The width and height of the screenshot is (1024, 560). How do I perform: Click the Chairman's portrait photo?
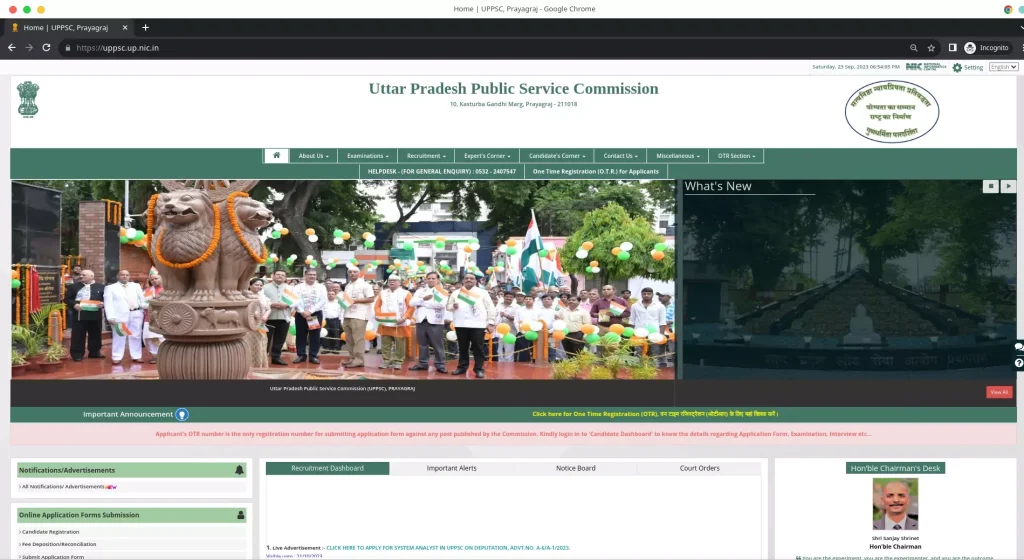[x=895, y=504]
